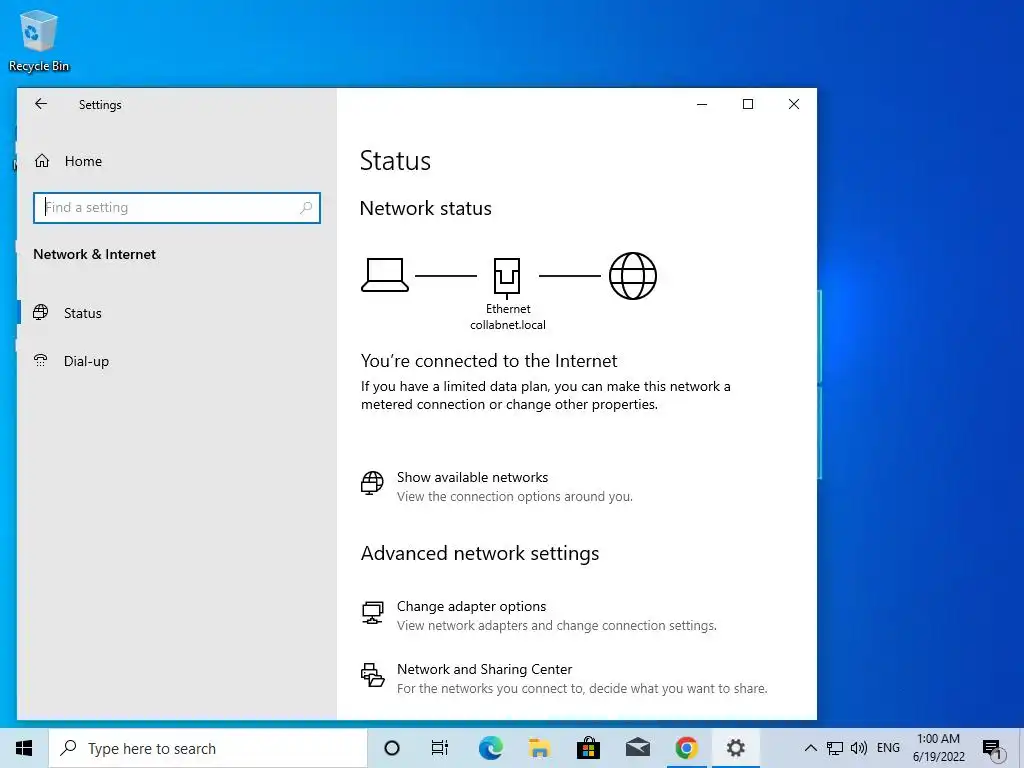Click the home icon in sidebar
The width and height of the screenshot is (1024, 768).
coord(42,161)
